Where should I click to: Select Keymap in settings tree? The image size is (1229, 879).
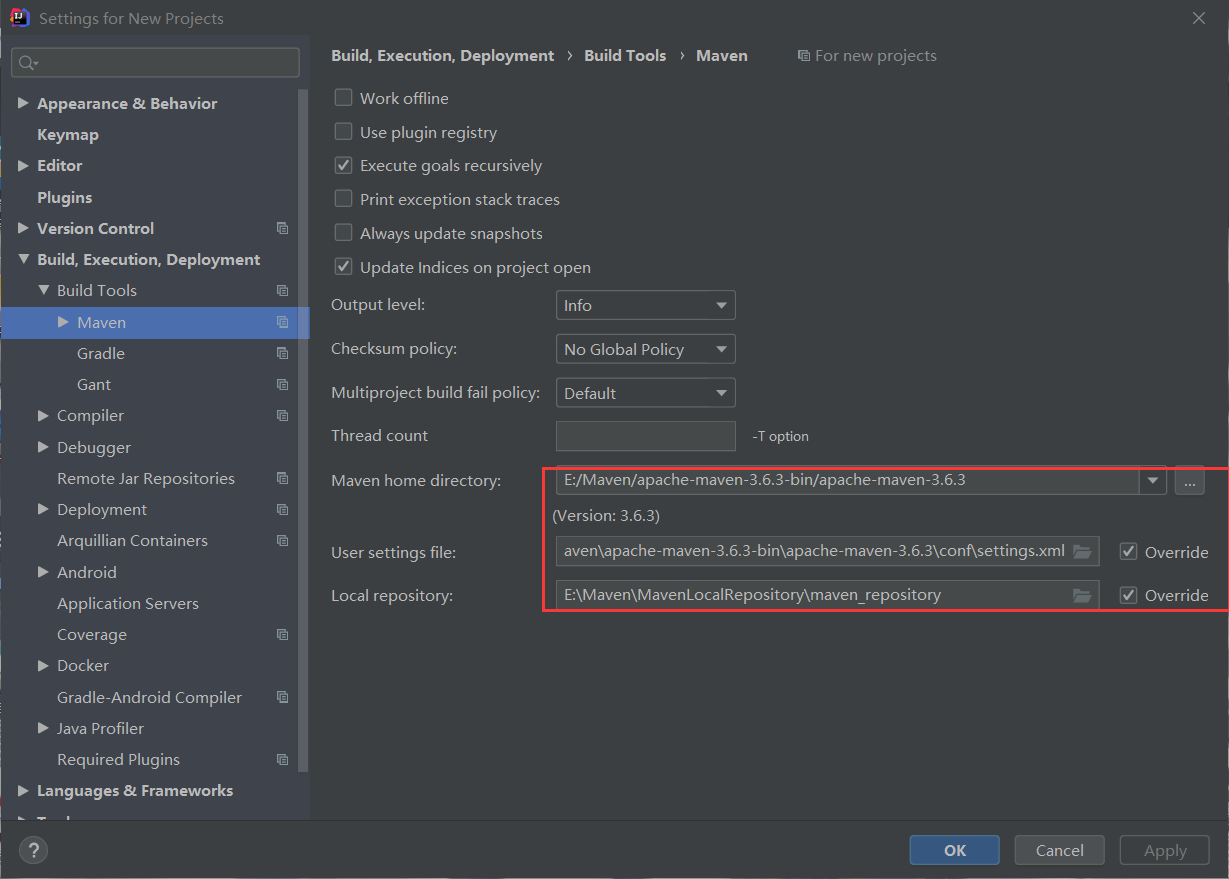pyautogui.click(x=68, y=134)
